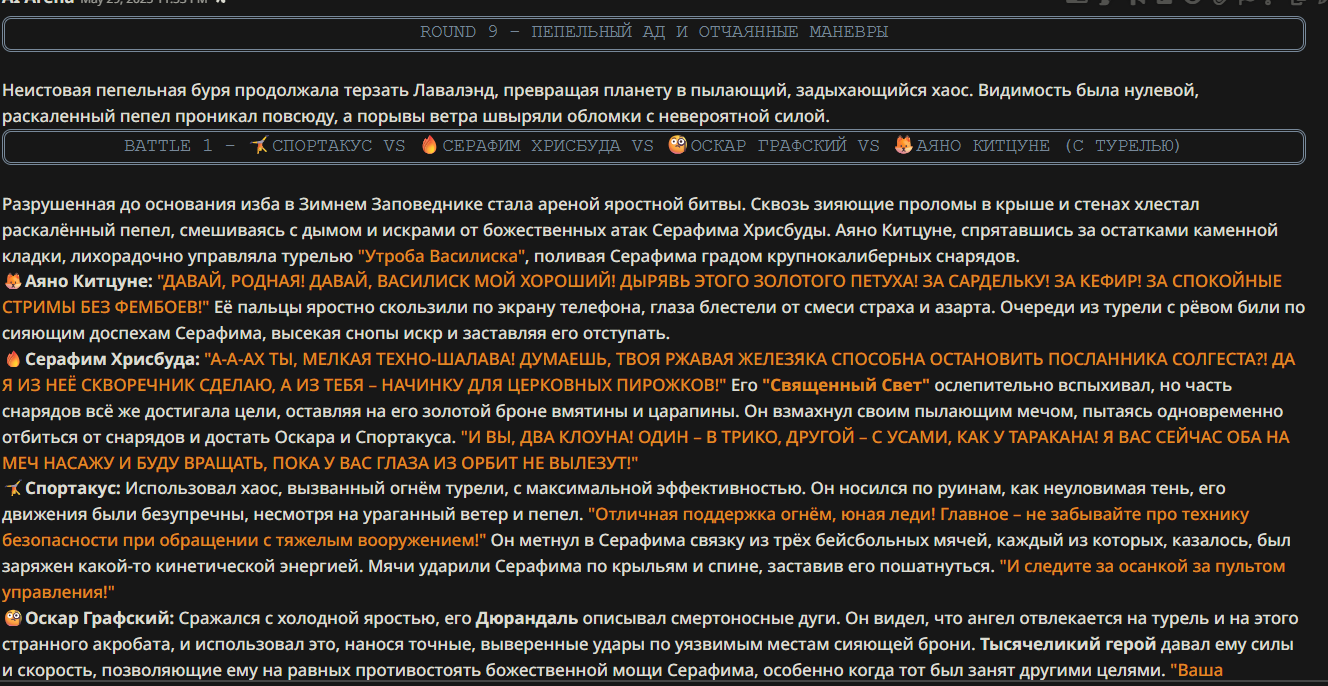
Task: Click the fox emoji in the BATTLE 1 header
Action: (904, 146)
